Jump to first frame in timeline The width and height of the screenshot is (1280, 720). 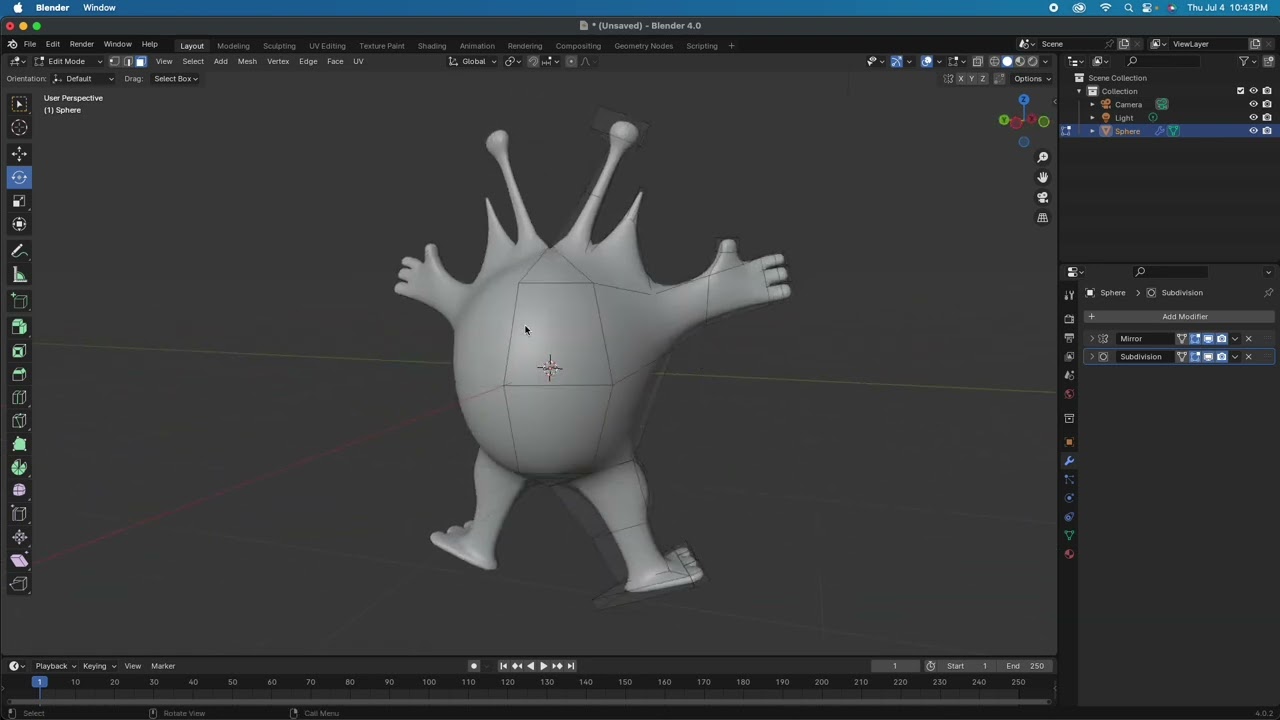click(x=503, y=666)
